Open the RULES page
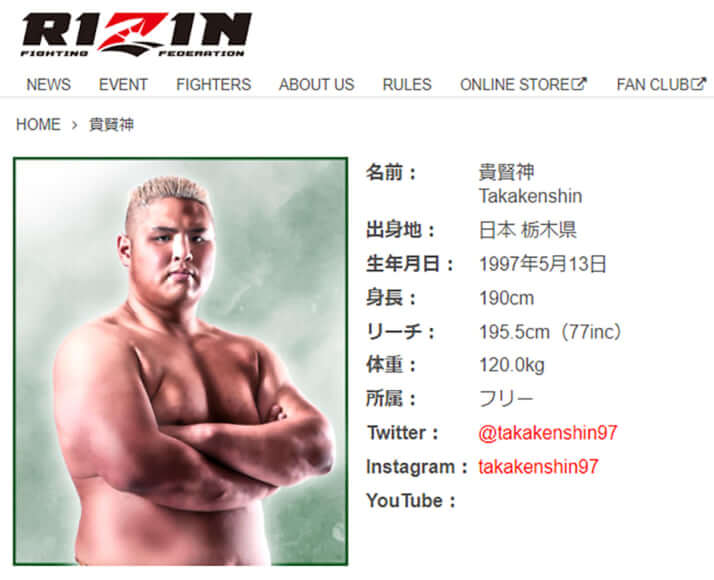Screen dimensions: 714x580 pos(407,85)
